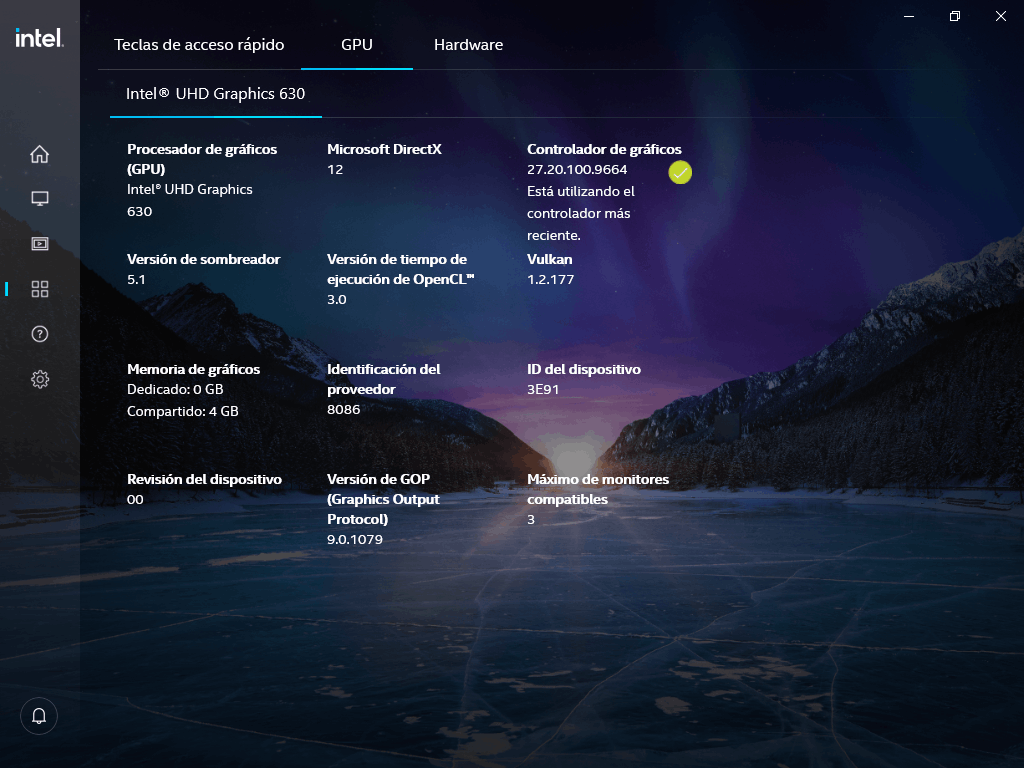Click GOP version 9.0.1079 value
Screen dimensions: 1024x768
355,539
